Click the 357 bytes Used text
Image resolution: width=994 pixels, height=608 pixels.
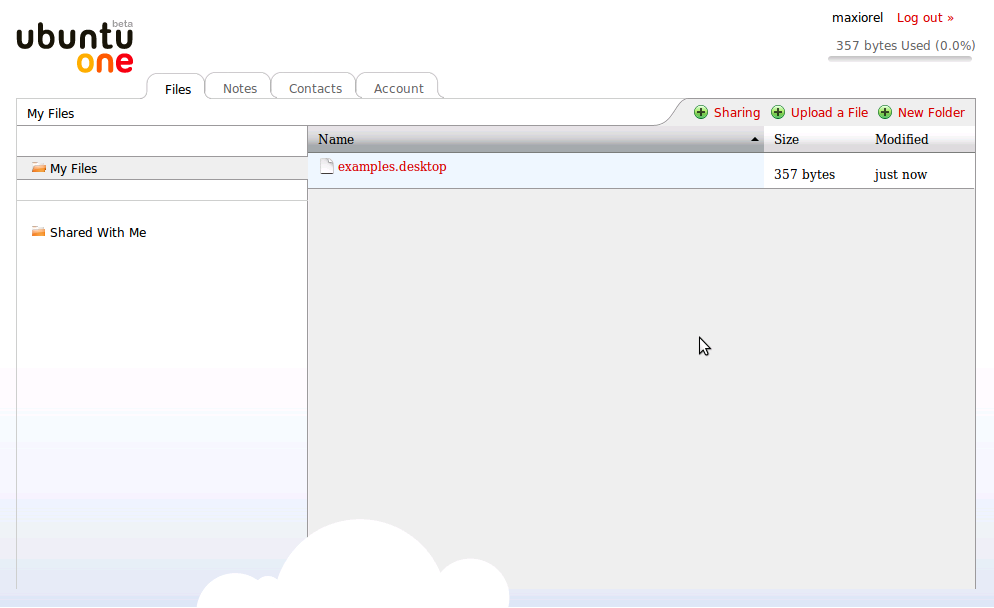[905, 46]
